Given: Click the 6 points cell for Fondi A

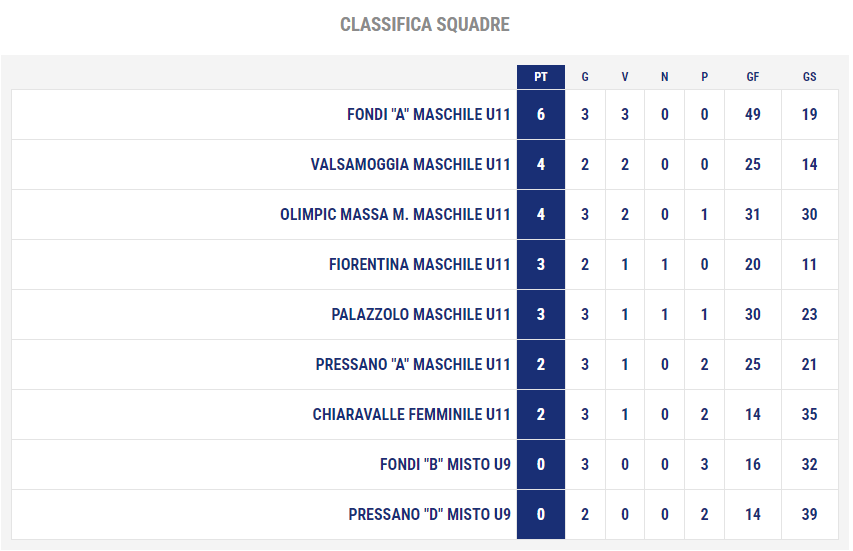Looking at the screenshot, I should (x=540, y=114).
